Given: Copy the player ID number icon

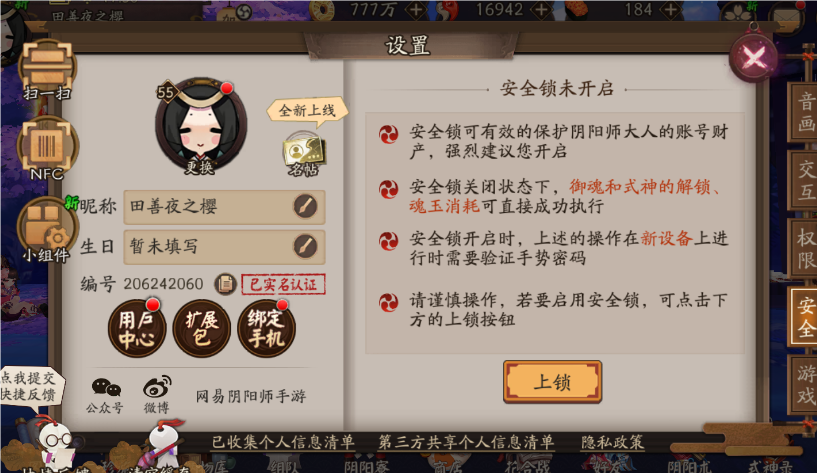Looking at the screenshot, I should [x=225, y=284].
